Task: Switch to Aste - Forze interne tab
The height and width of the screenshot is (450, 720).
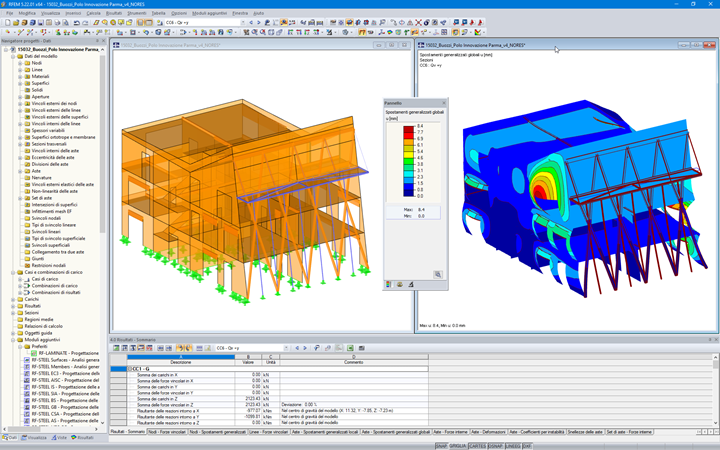Action: 450,432
